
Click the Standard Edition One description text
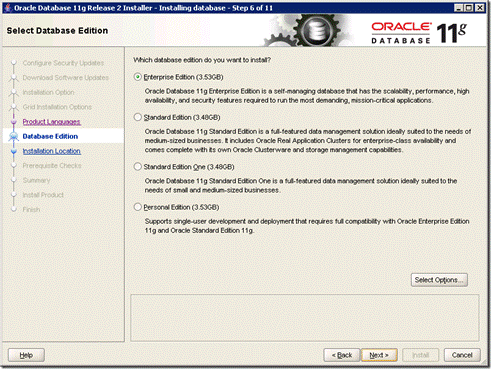pos(301,185)
